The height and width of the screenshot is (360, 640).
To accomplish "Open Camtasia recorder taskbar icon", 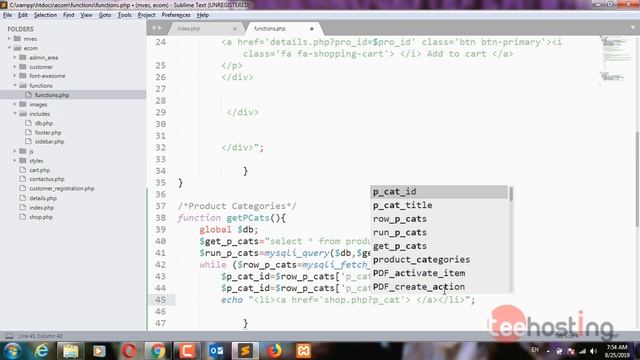I will point(187,351).
